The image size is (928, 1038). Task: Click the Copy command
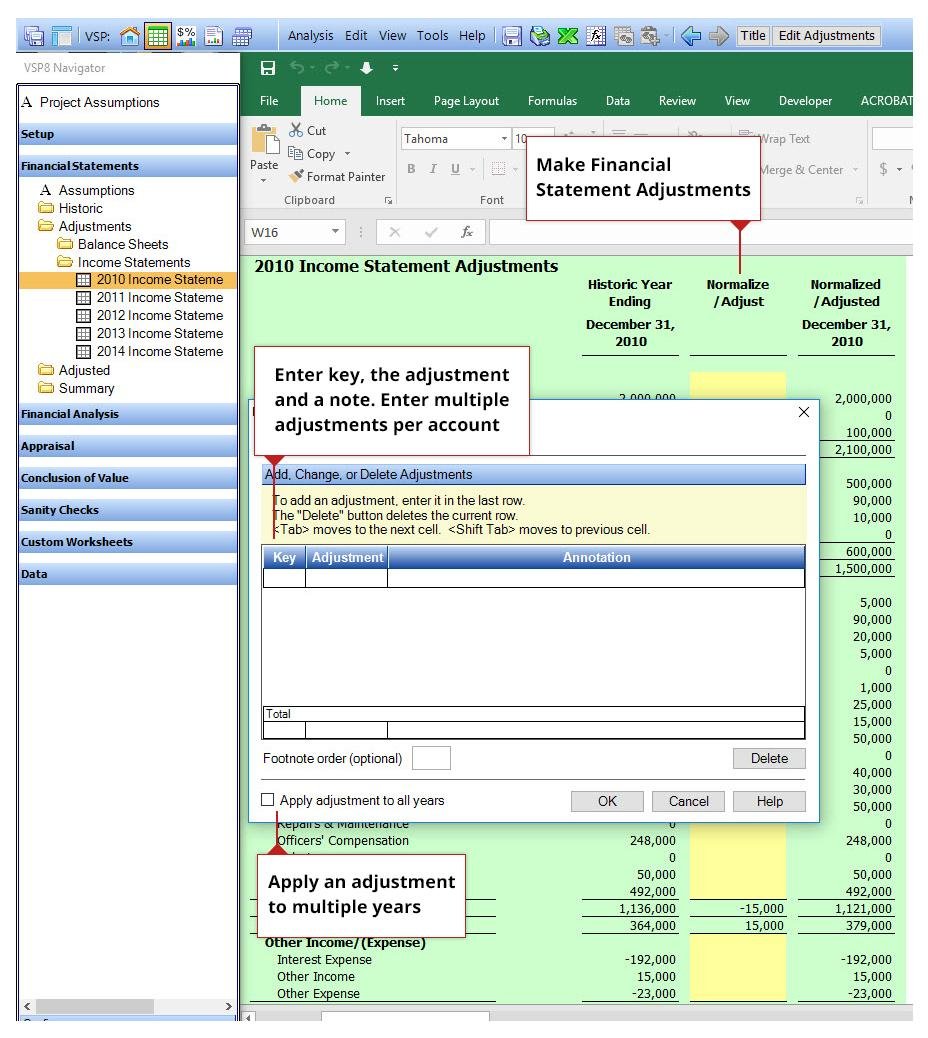point(312,154)
